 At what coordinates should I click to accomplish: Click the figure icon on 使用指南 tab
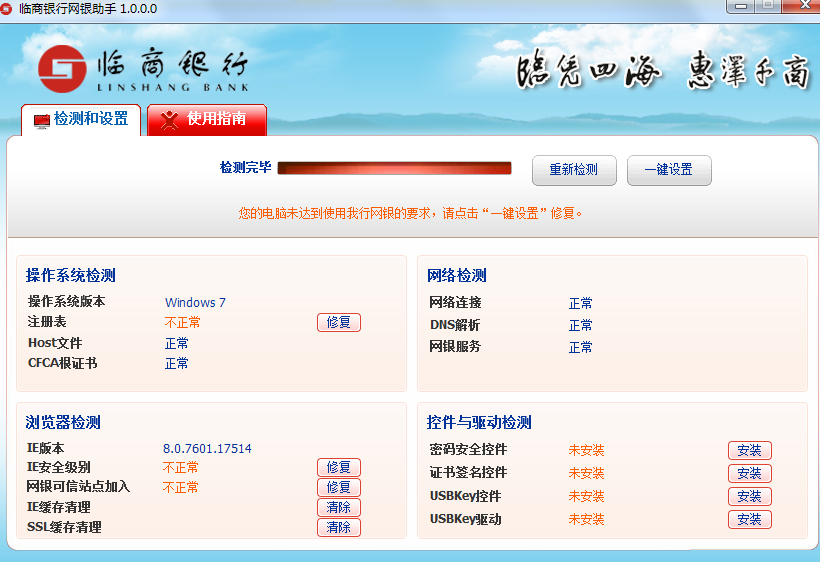tap(169, 120)
